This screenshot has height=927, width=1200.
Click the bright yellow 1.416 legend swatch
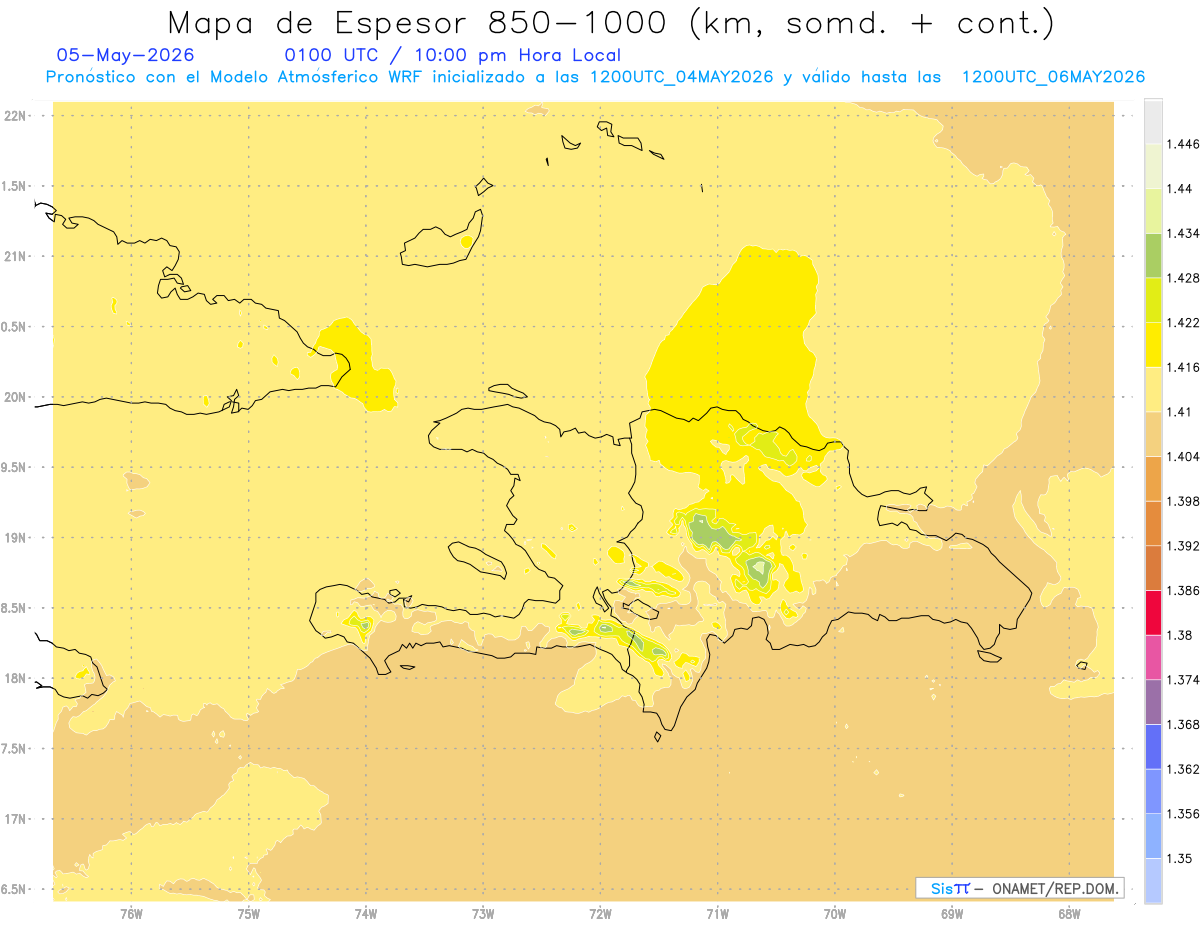click(x=1153, y=345)
